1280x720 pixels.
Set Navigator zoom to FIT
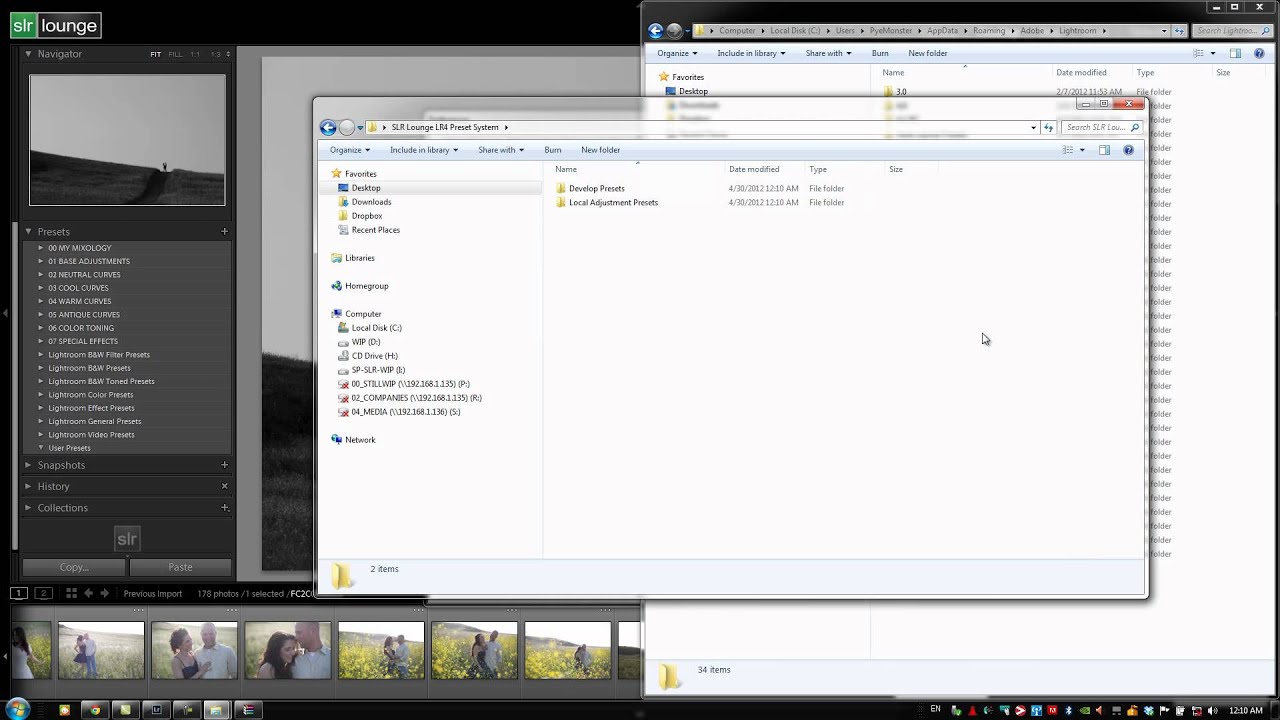pos(155,54)
